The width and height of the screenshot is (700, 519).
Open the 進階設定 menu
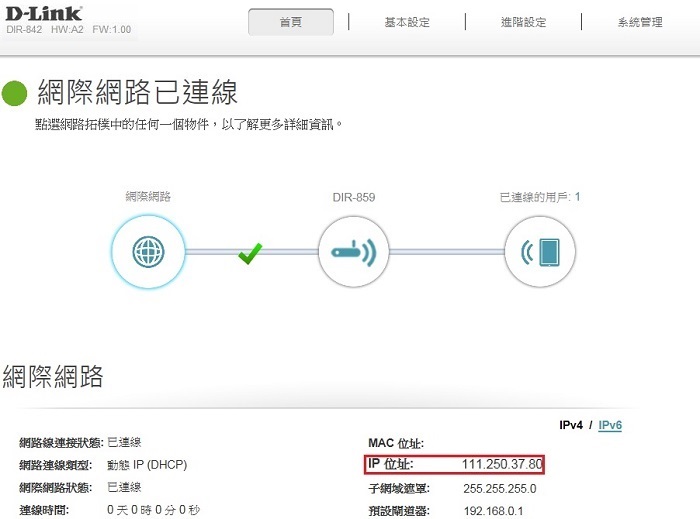pos(523,22)
